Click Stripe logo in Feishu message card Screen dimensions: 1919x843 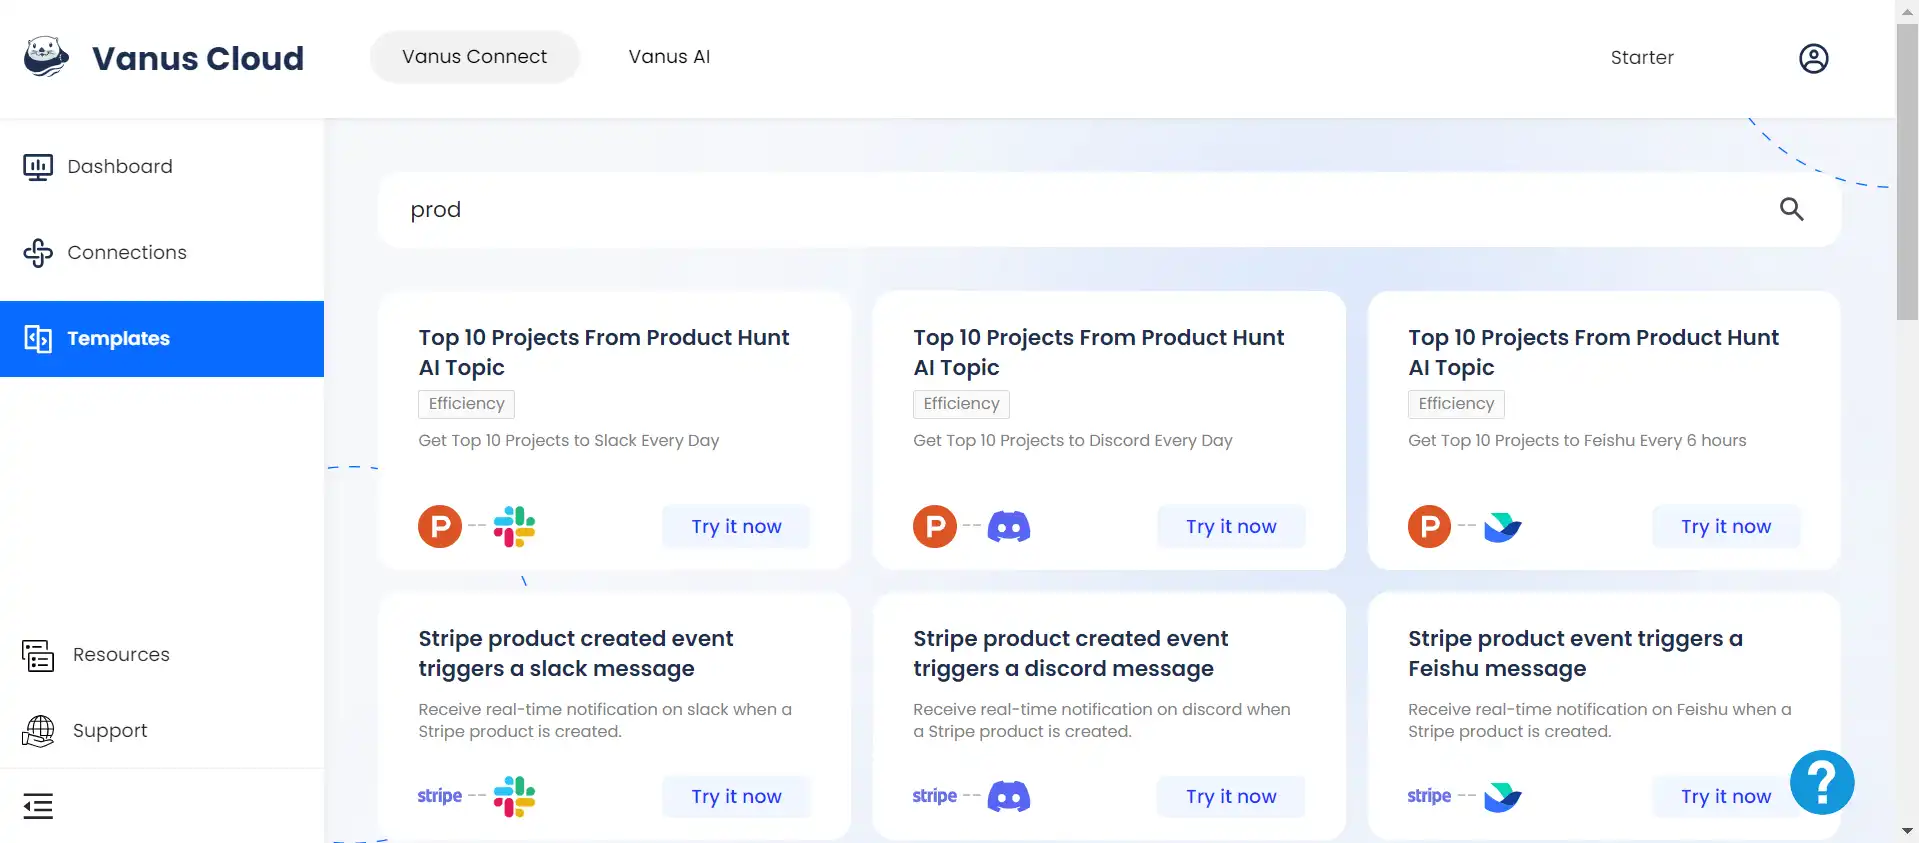click(x=1430, y=796)
